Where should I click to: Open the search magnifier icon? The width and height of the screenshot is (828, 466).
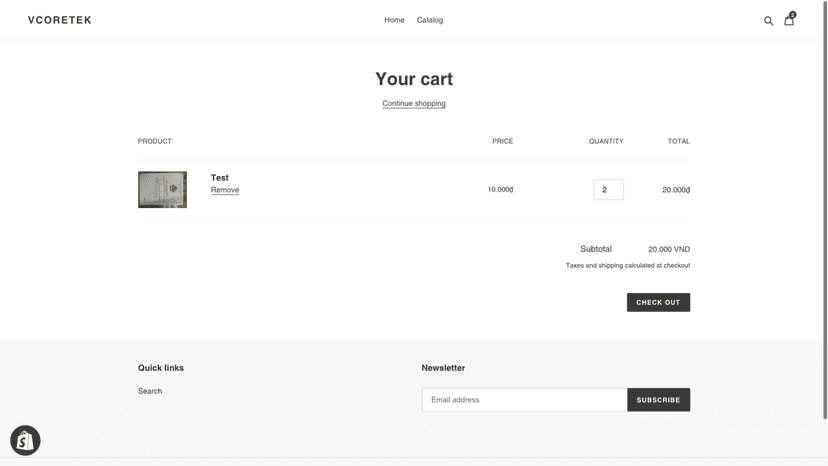768,21
